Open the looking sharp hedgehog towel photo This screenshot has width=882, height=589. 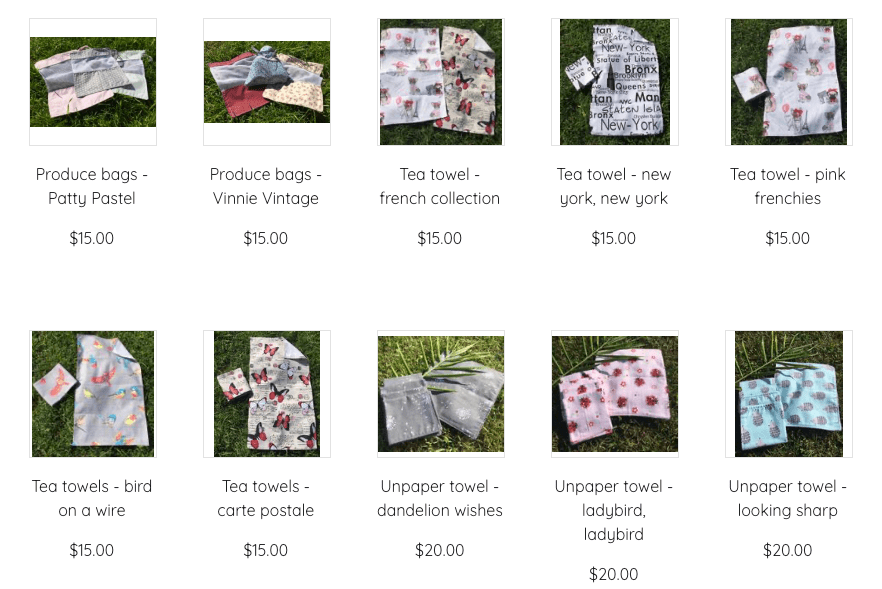tap(789, 394)
